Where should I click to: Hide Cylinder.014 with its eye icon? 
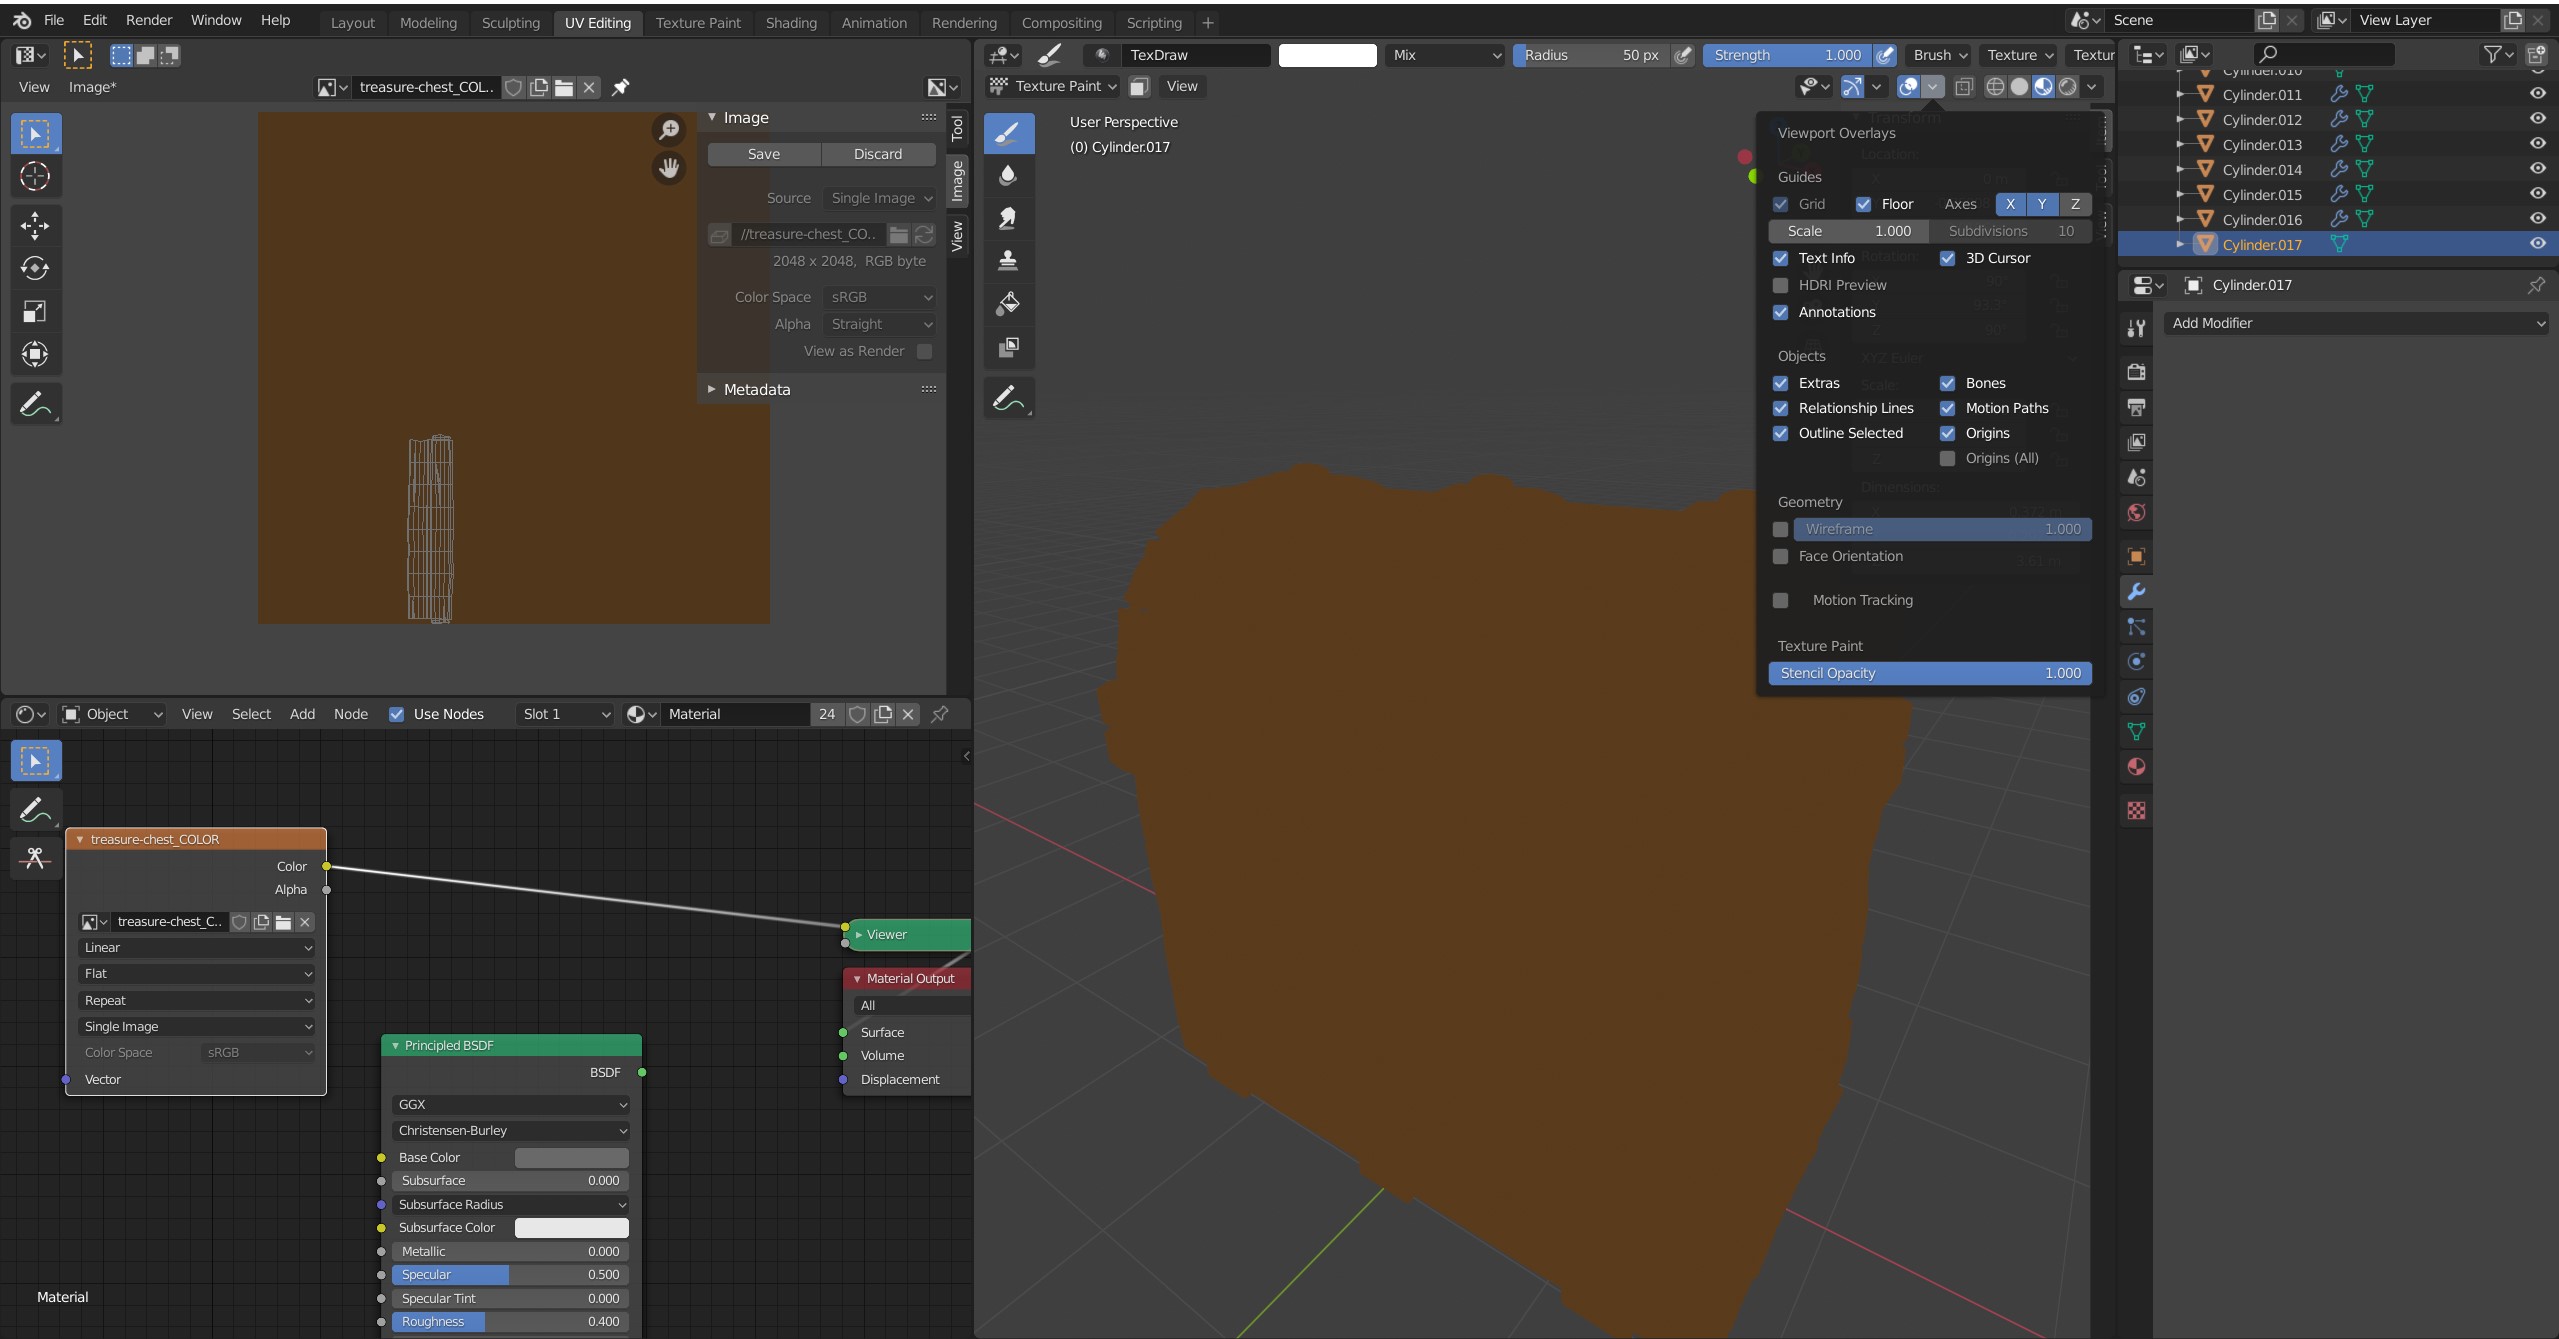click(x=2537, y=169)
